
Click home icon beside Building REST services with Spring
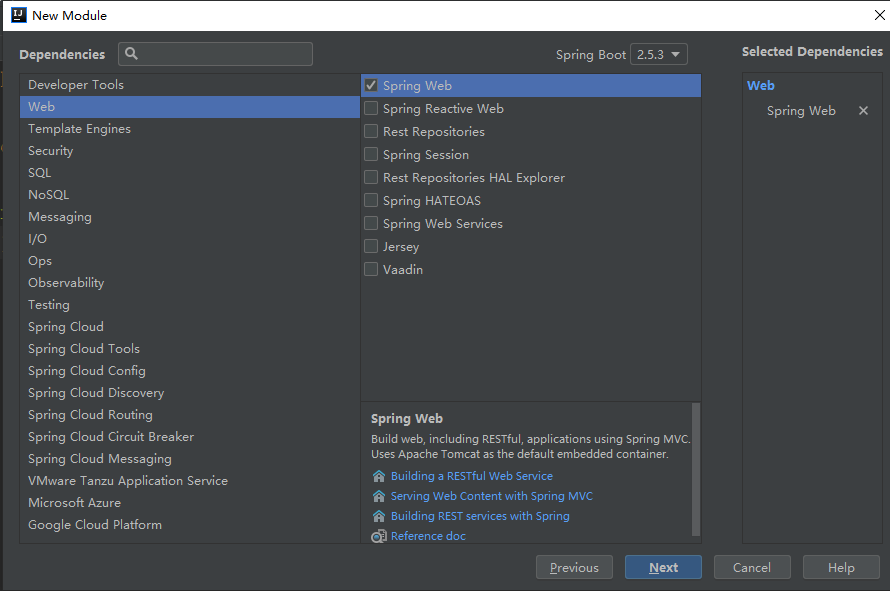379,516
